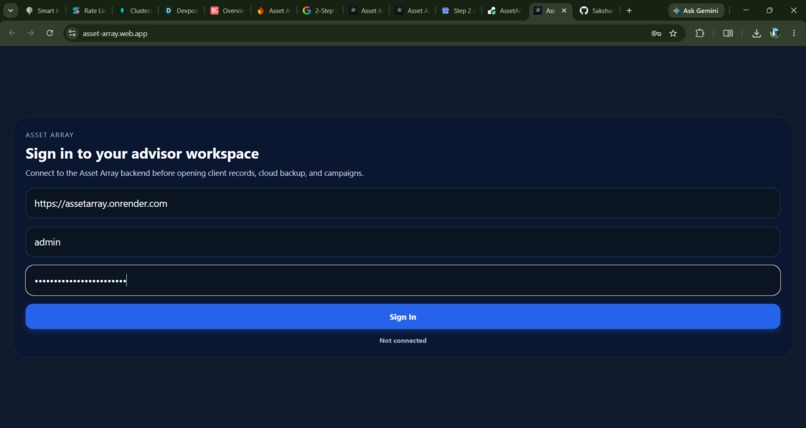
Task: View site information icon in address bar
Action: [72, 33]
